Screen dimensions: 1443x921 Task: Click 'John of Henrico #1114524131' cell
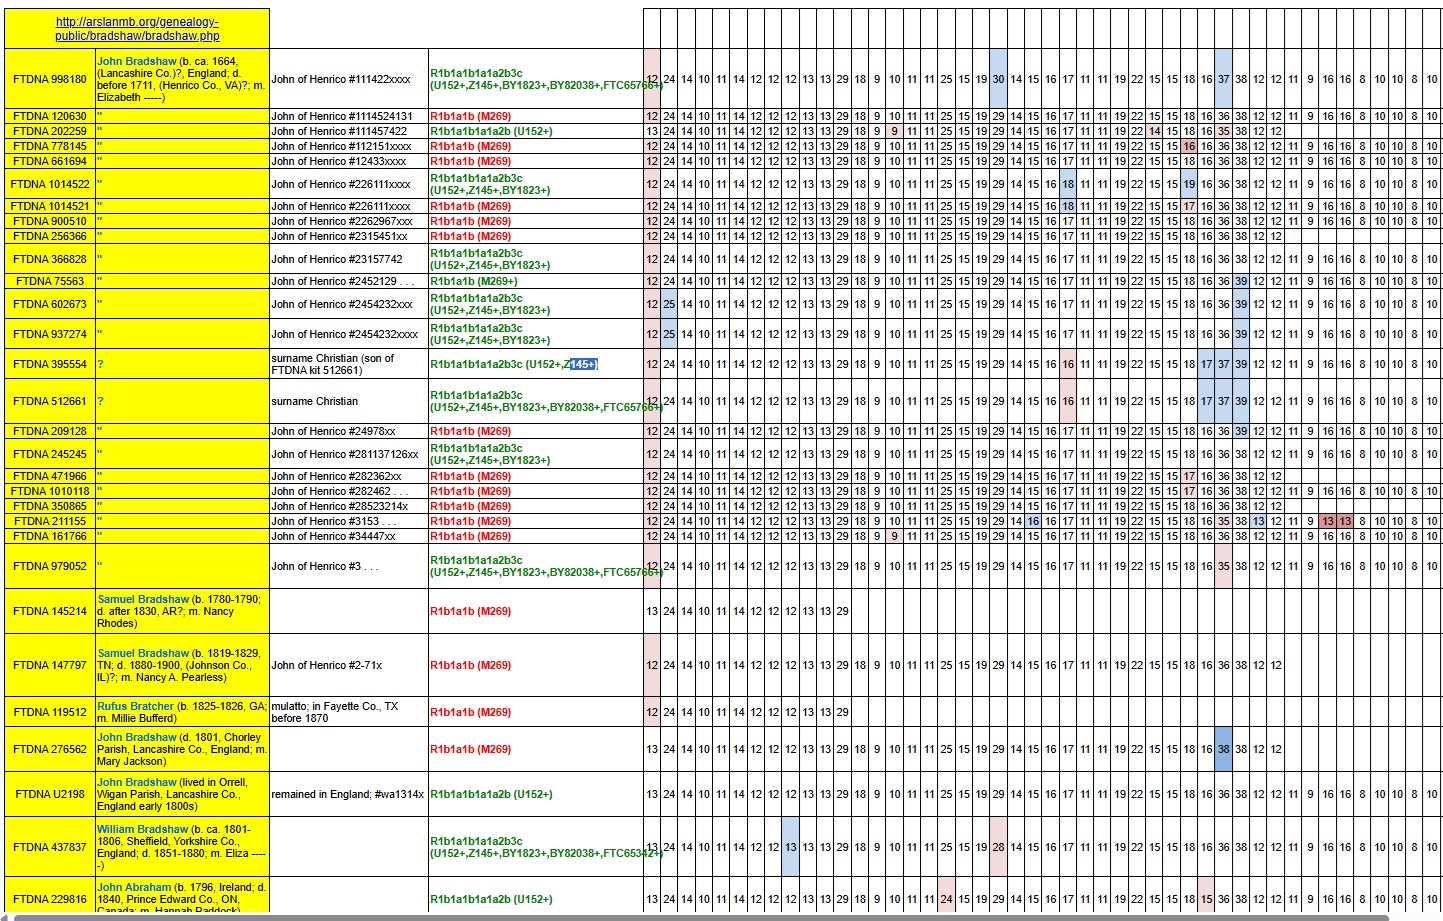(341, 117)
